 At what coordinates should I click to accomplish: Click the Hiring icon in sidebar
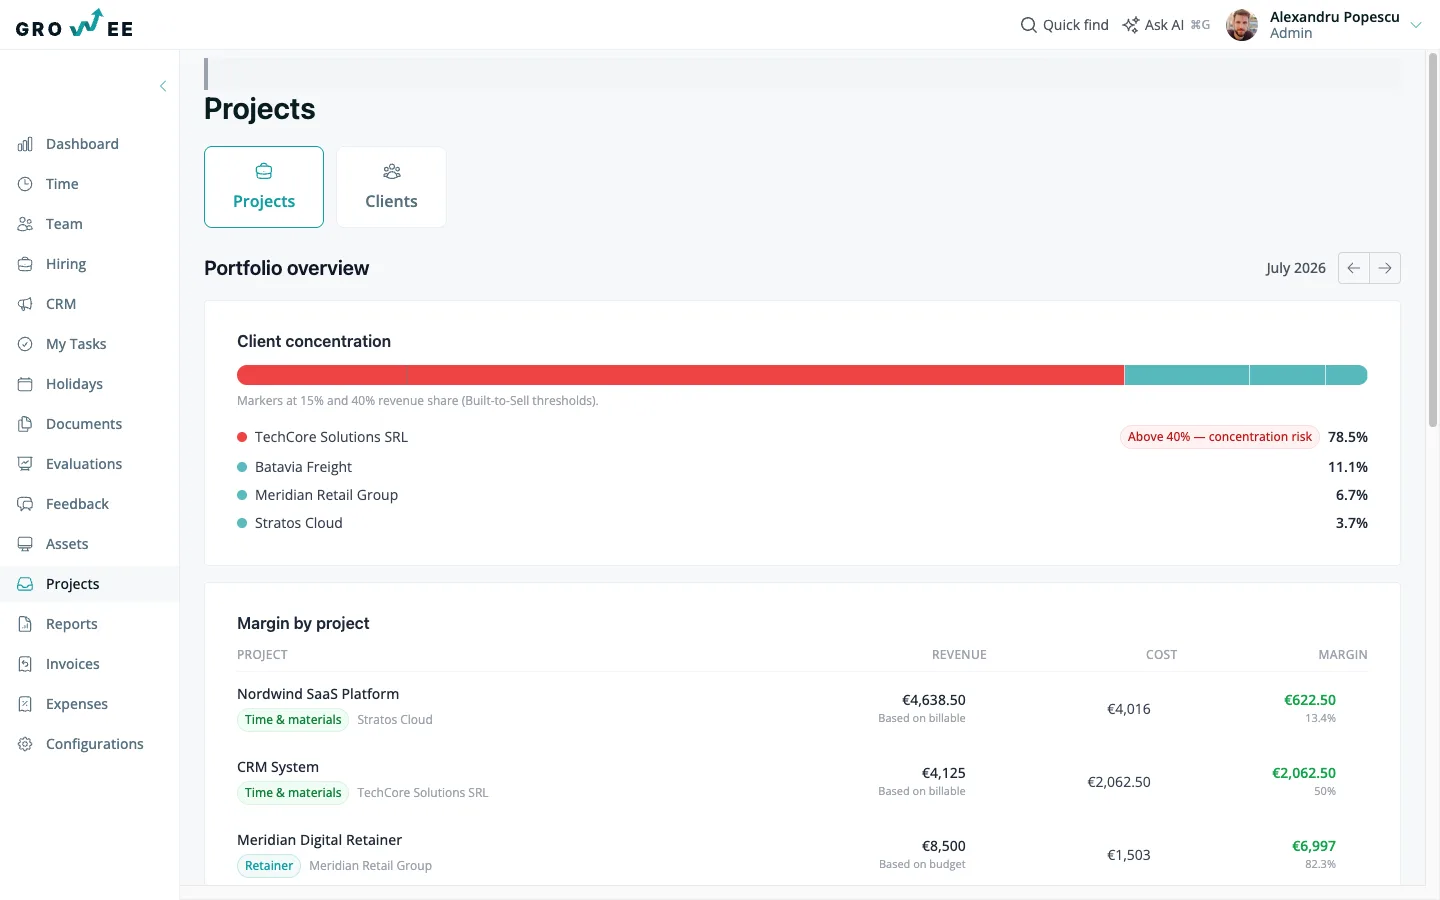[x=25, y=264]
